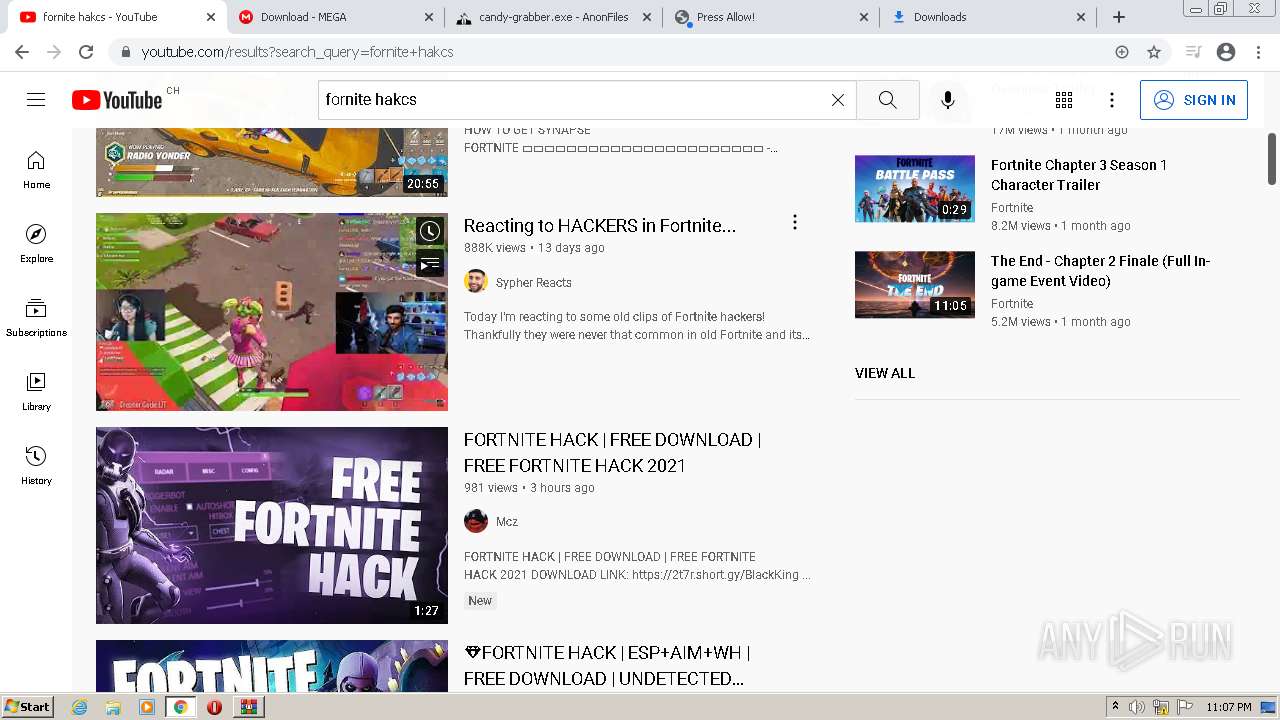
Task: Open options for Reacting to HACKERS video
Action: click(795, 222)
